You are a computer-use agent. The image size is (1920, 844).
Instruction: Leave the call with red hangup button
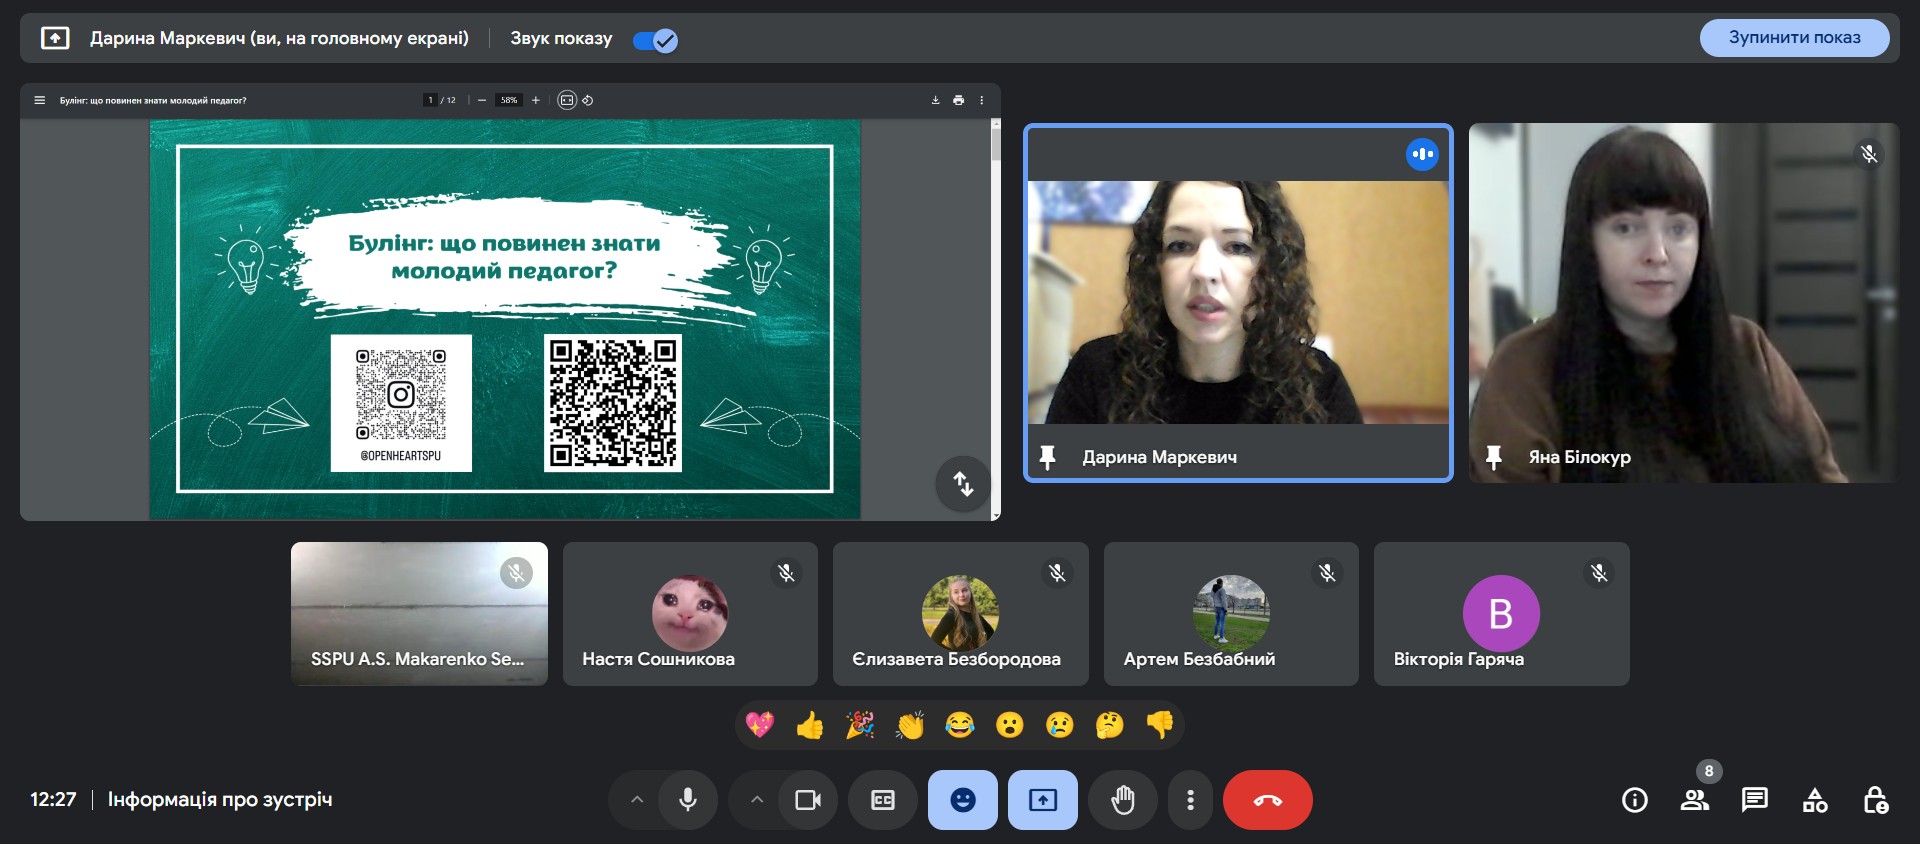1268,800
